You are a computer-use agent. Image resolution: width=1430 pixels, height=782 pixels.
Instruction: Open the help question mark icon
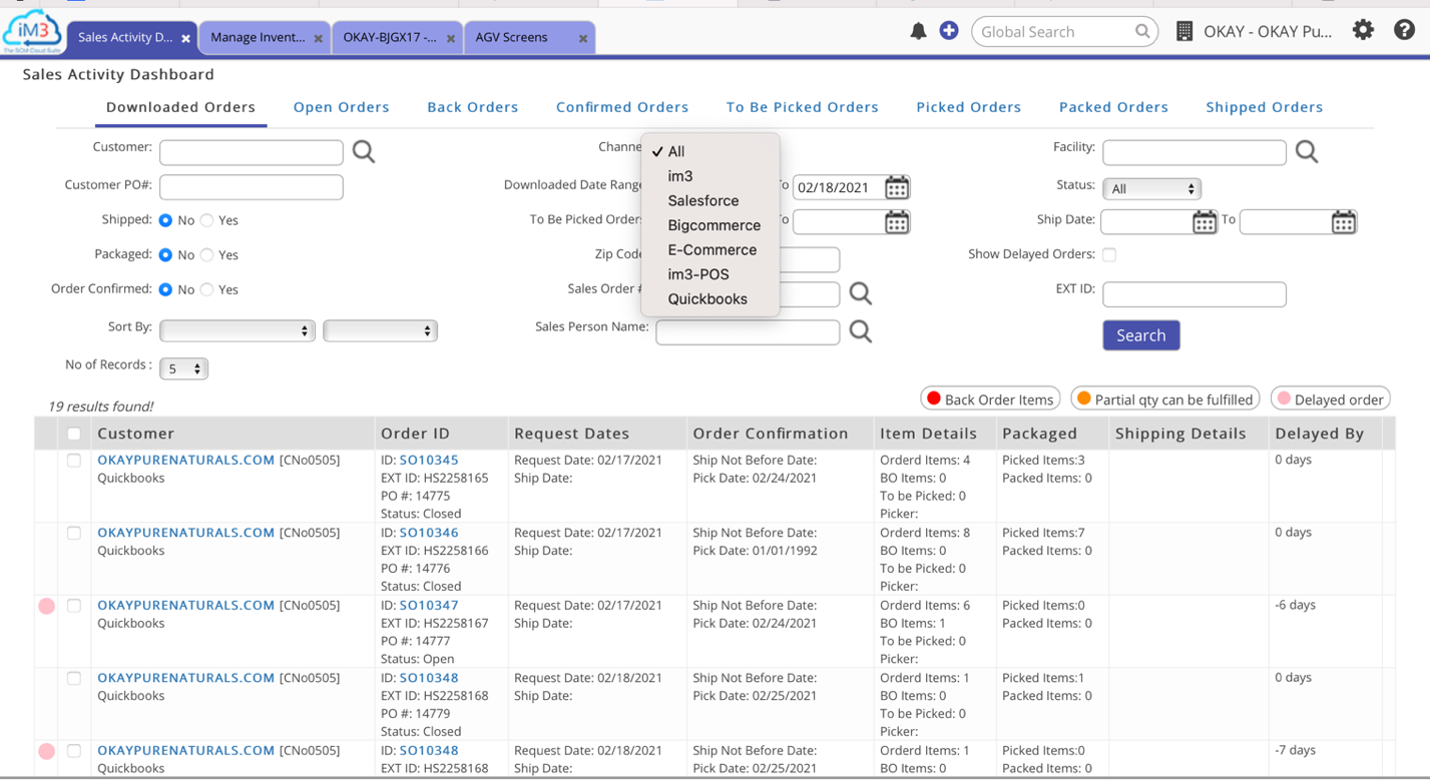click(x=1404, y=30)
